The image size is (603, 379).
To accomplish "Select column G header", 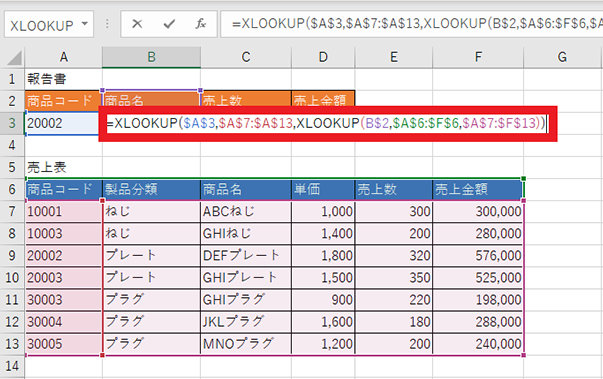I will coord(562,57).
